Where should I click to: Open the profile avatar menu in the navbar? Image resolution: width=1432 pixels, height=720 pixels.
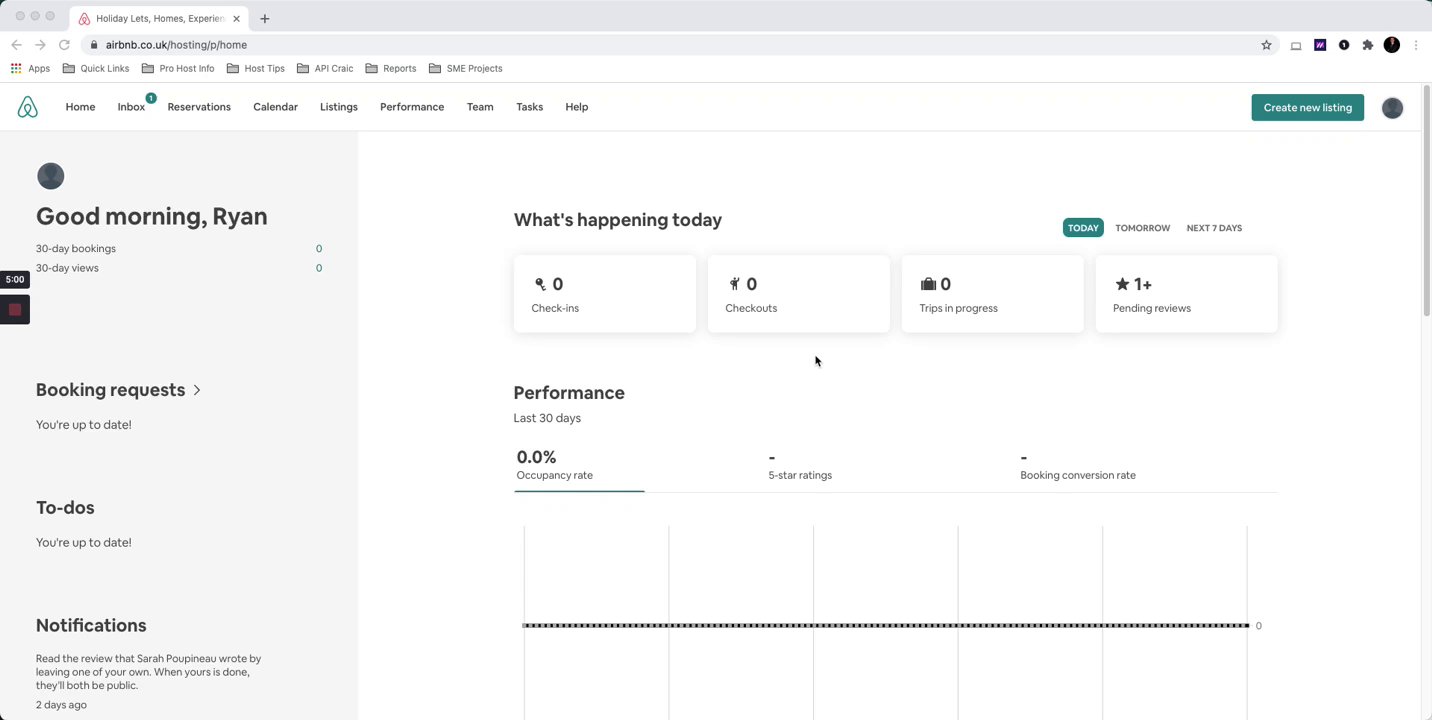[1392, 108]
